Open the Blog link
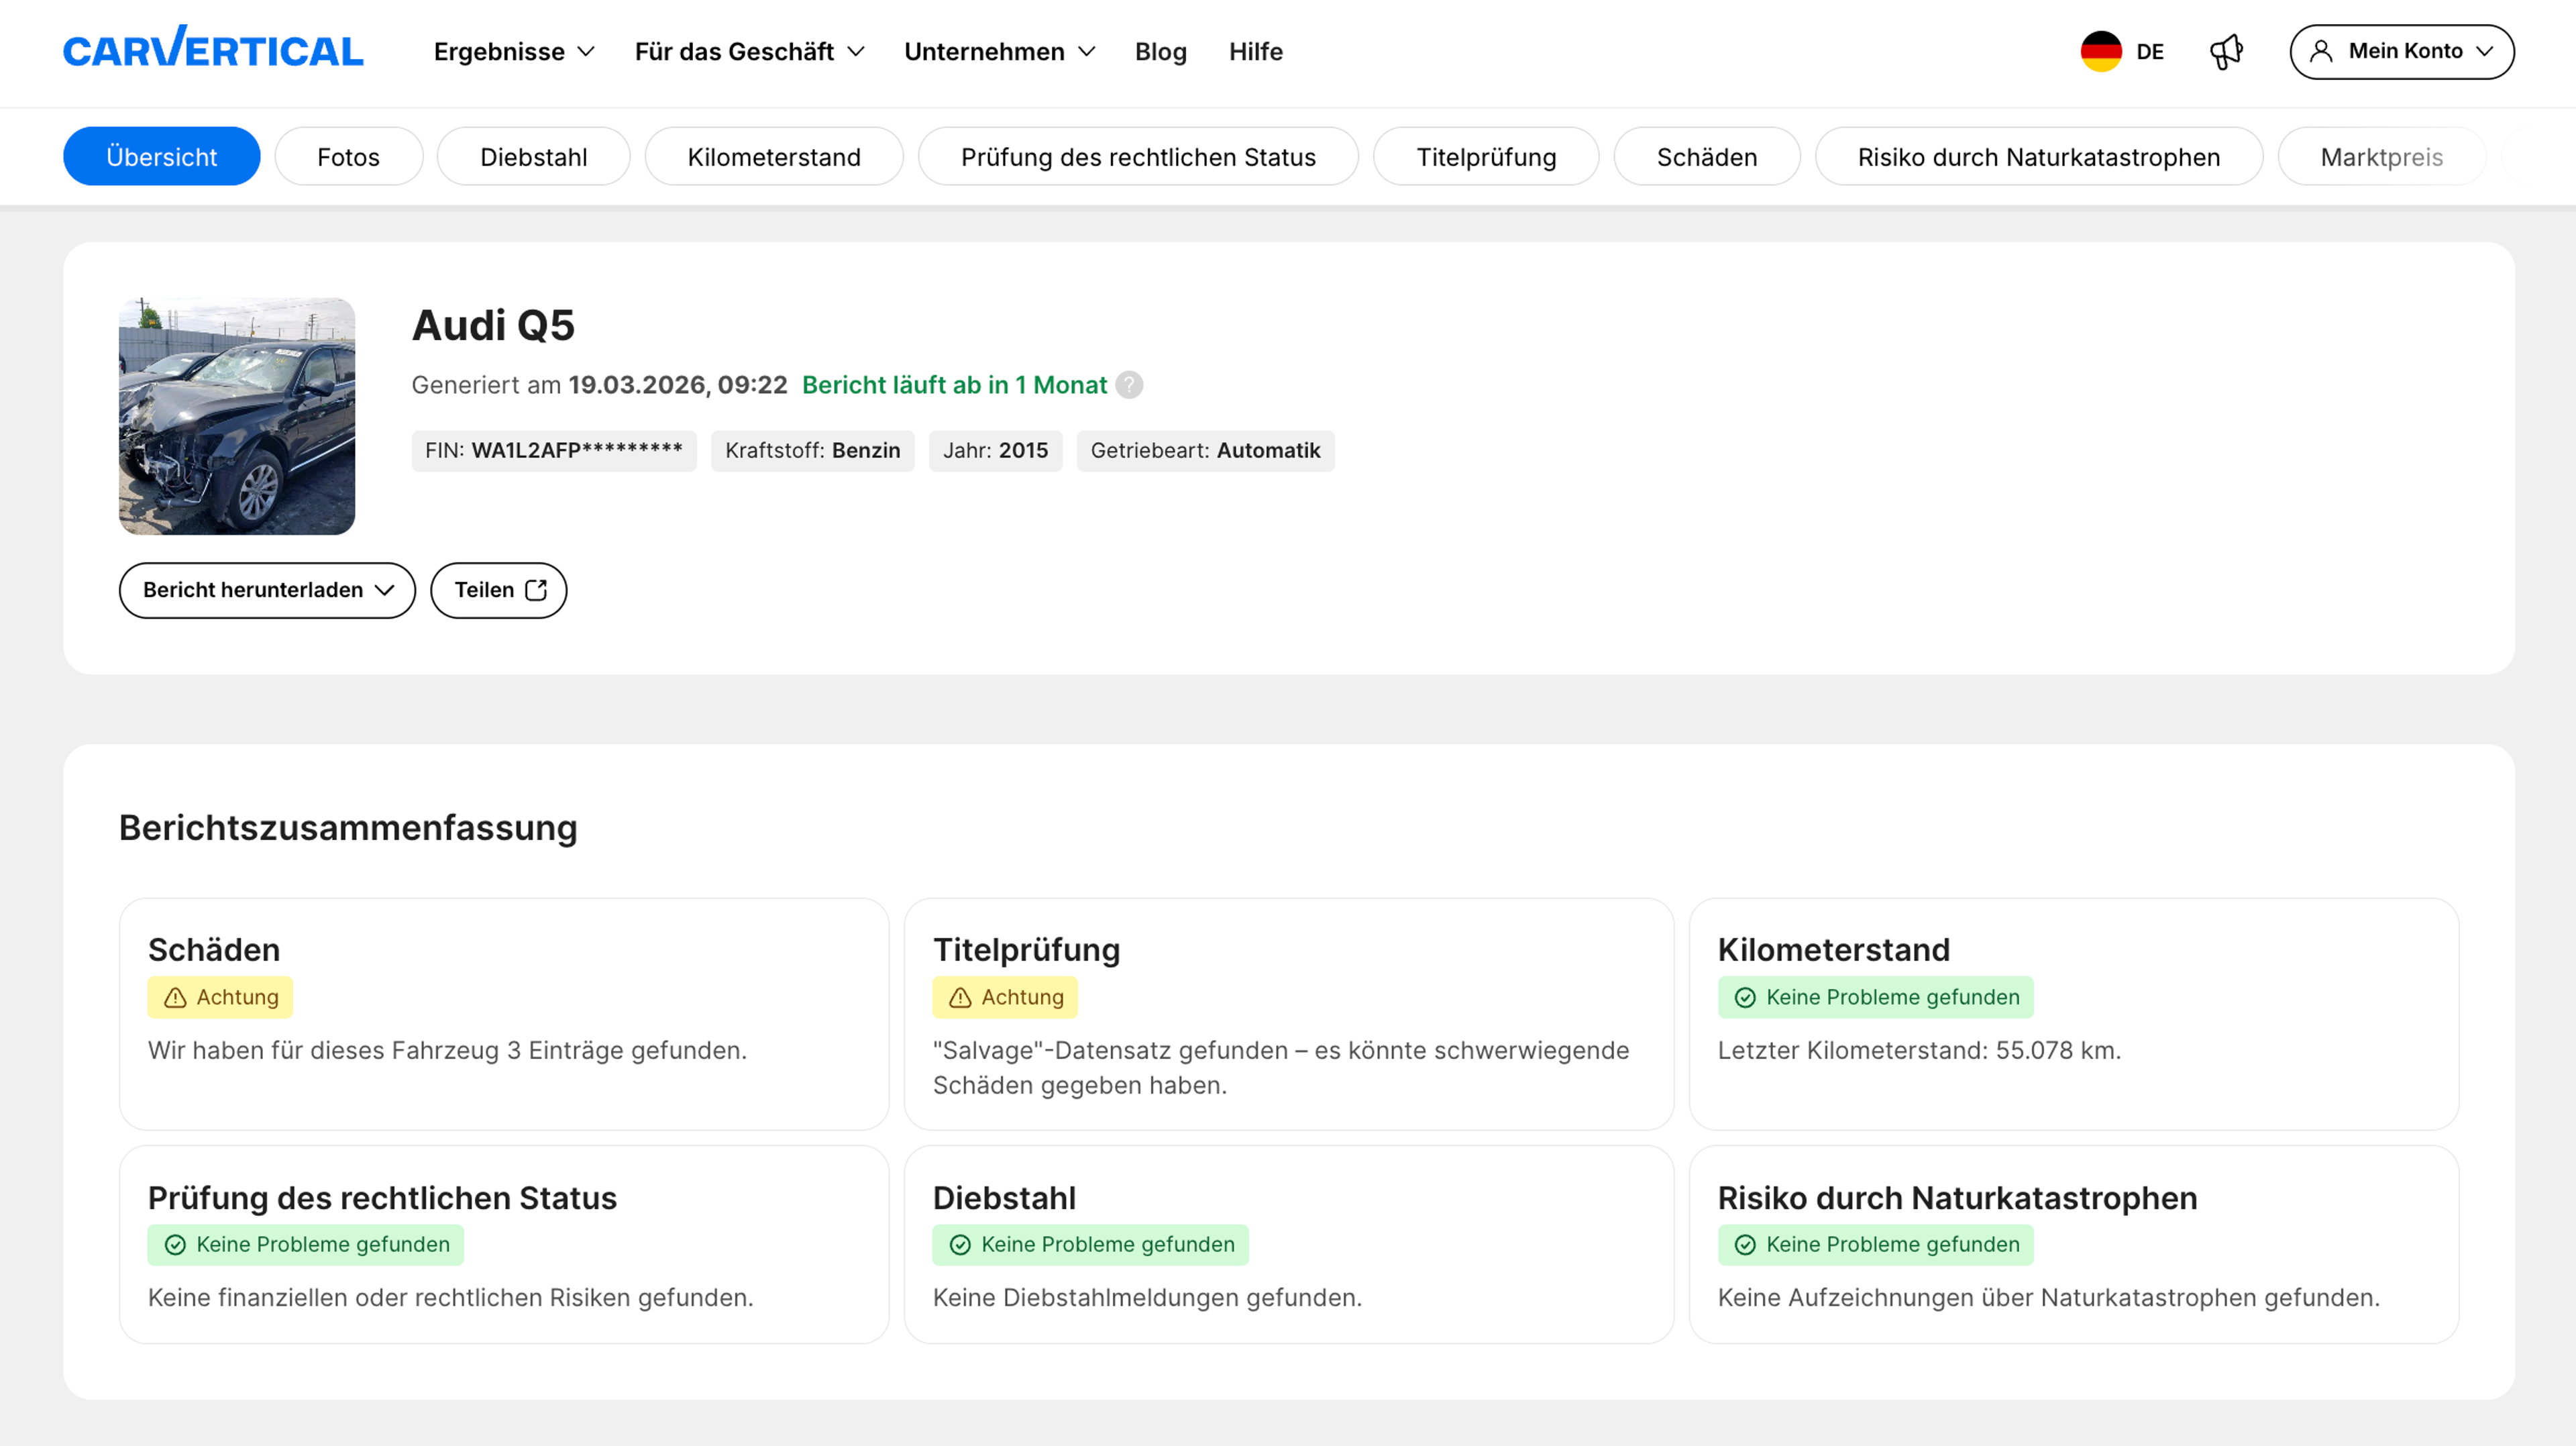Viewport: 2576px width, 1446px height. [1160, 51]
